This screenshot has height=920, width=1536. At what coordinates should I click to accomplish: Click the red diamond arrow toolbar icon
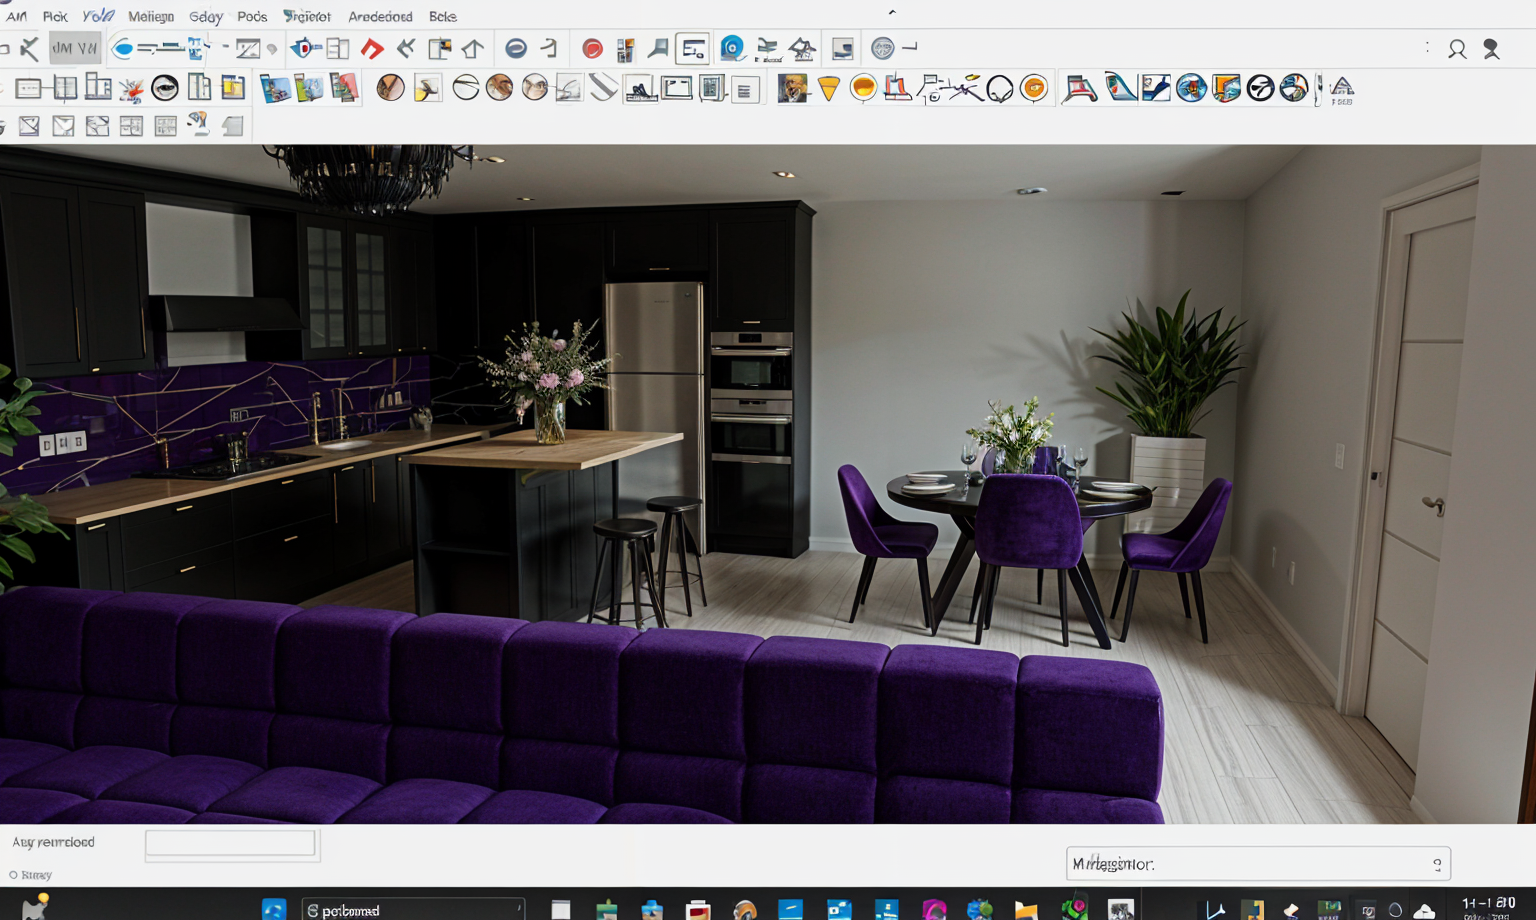(372, 48)
